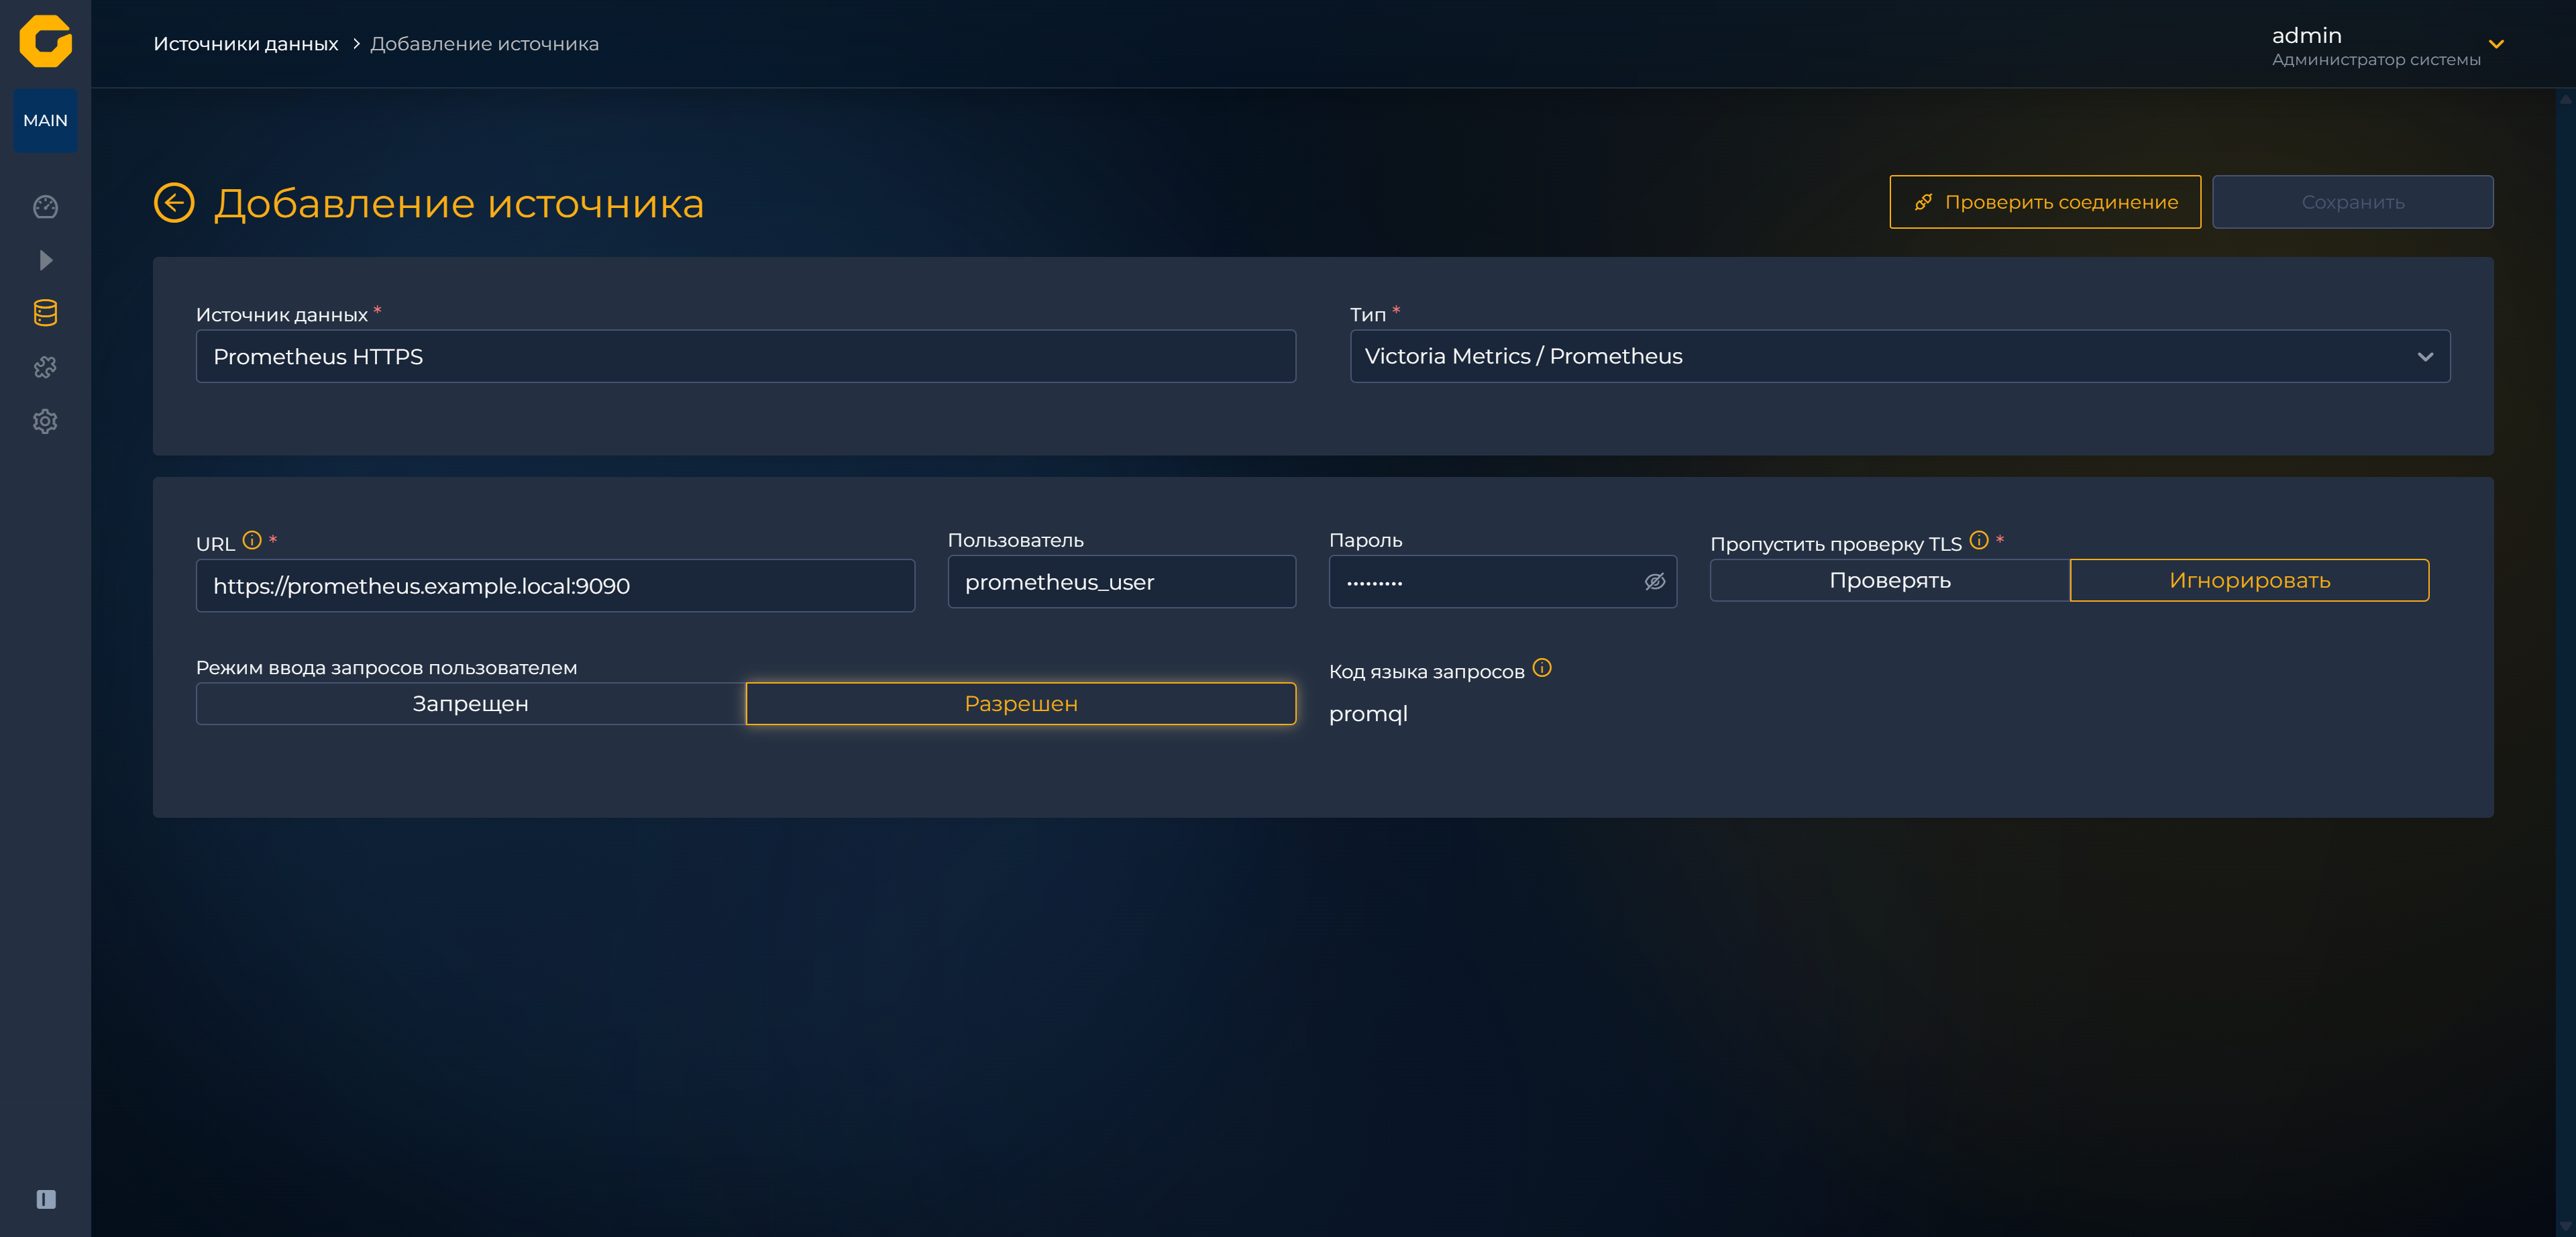Image resolution: width=2576 pixels, height=1237 pixels.
Task: Set query input mode to Разрешен
Action: point(1021,704)
